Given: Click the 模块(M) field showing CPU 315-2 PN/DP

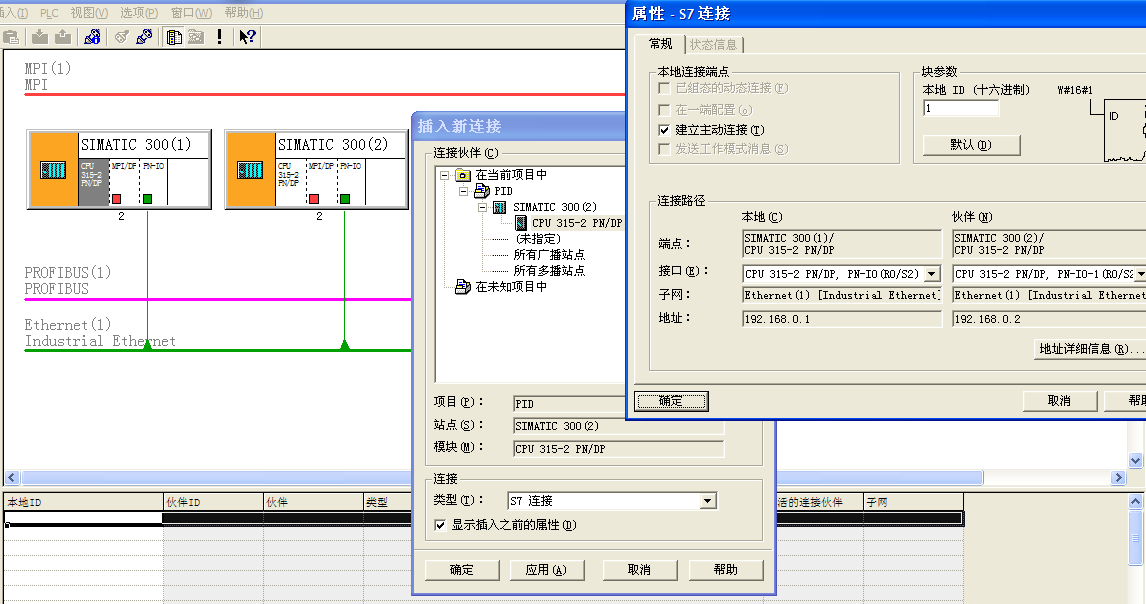Looking at the screenshot, I should (618, 449).
